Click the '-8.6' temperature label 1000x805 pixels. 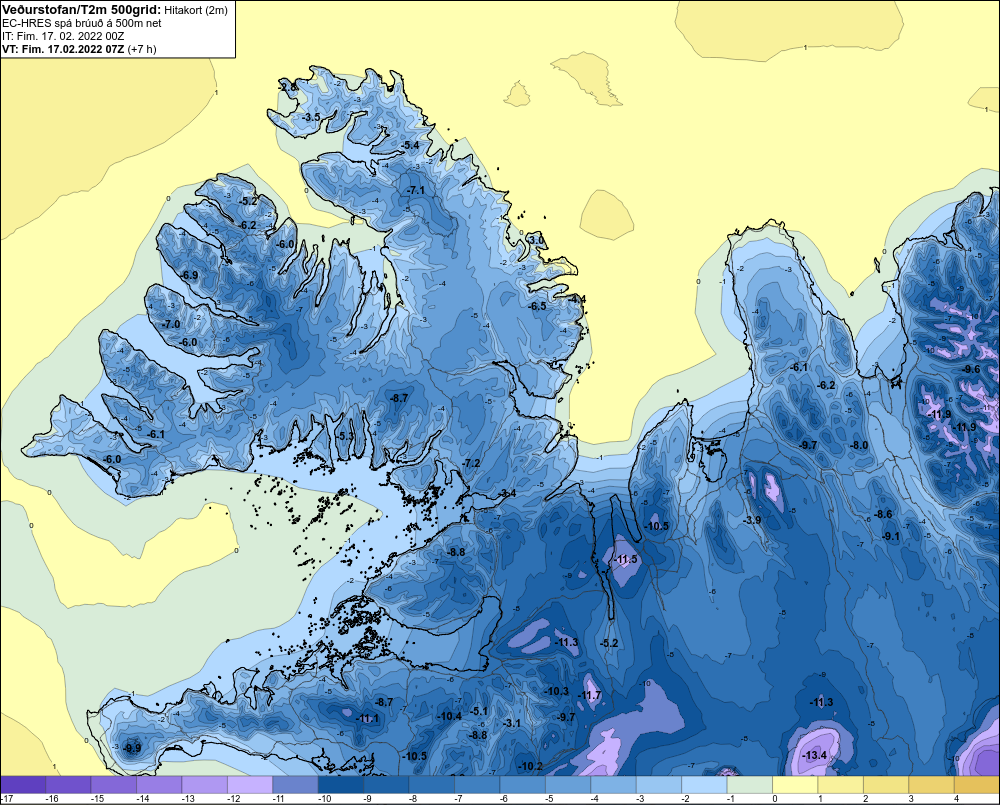tap(883, 514)
